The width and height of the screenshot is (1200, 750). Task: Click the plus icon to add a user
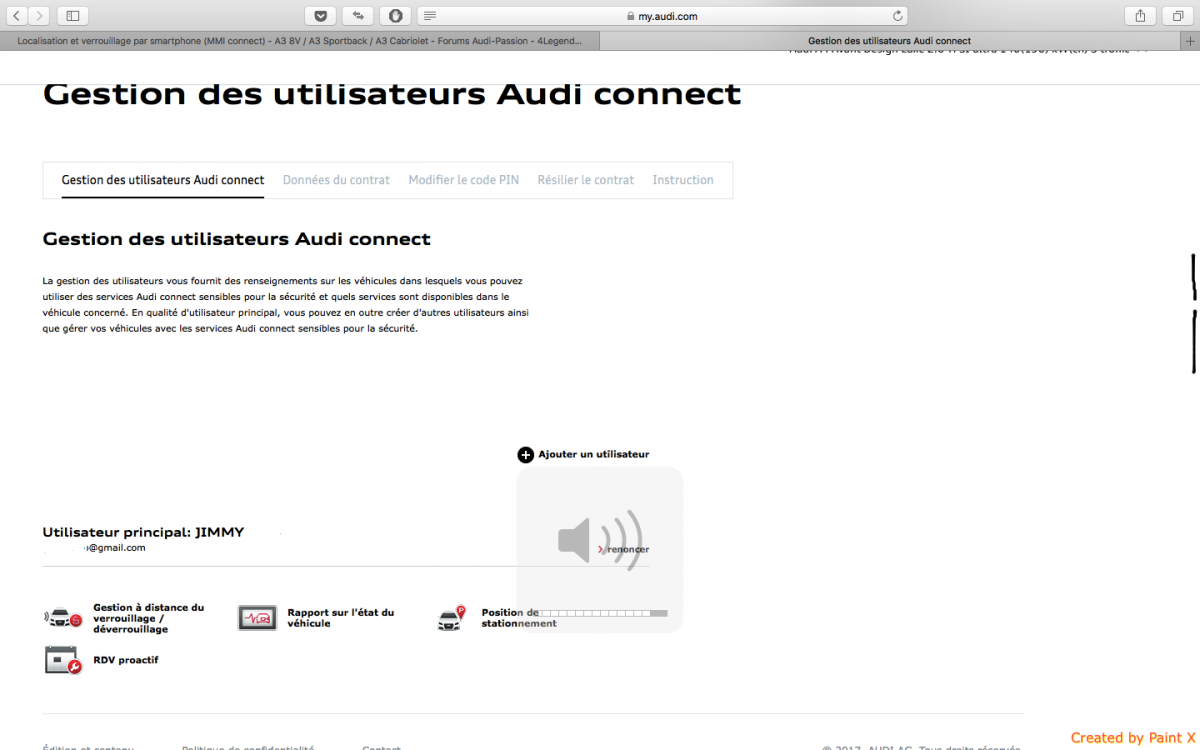(x=525, y=455)
